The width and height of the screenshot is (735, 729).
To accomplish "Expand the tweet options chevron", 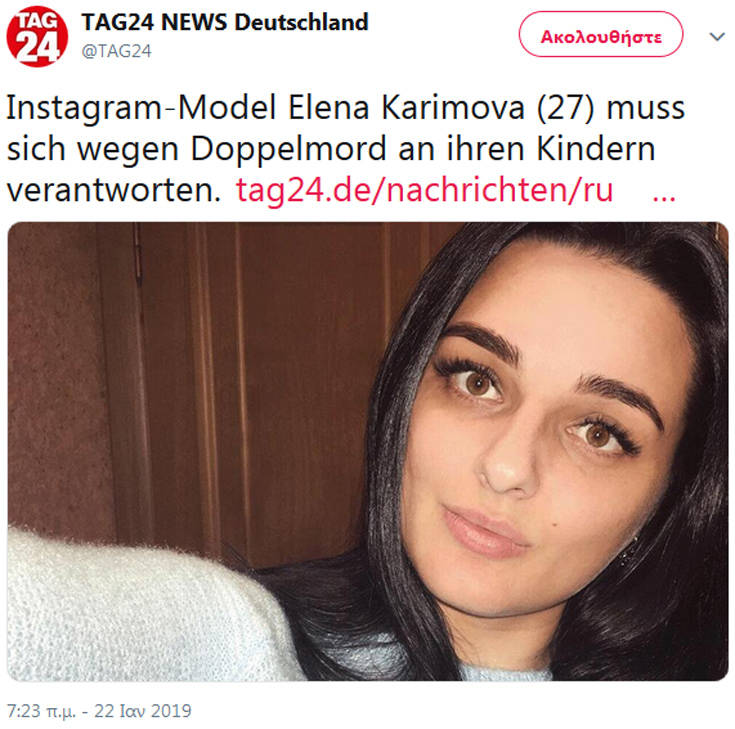I will tap(717, 36).
